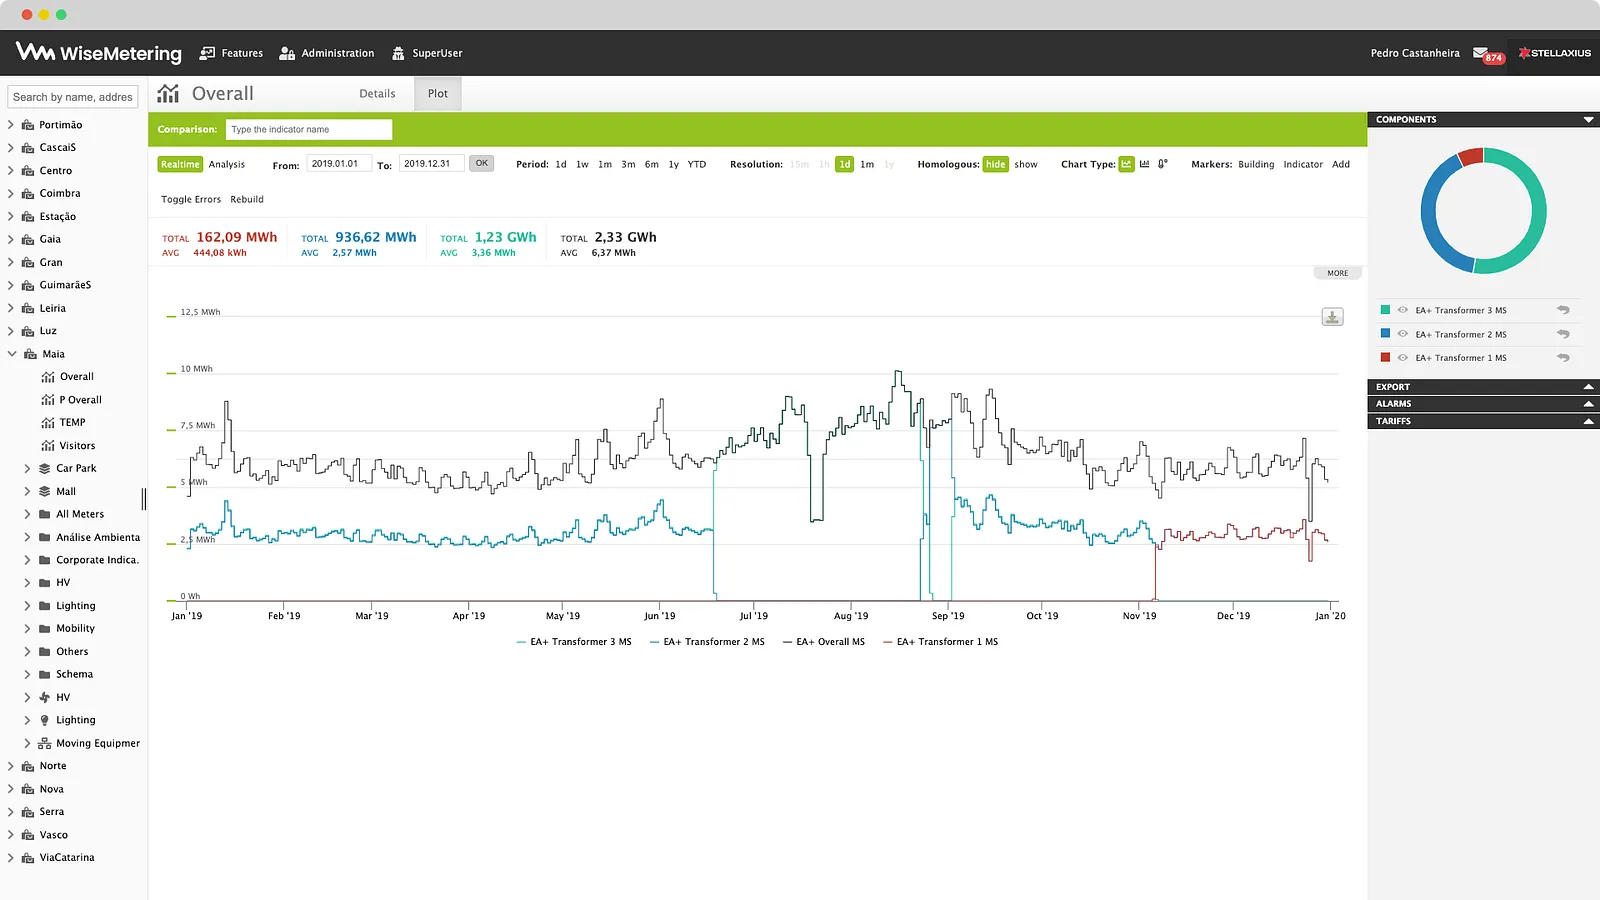Viewport: 1600px width, 900px height.
Task: Click the reply arrow for Transformer 1 MS
Action: point(1563,358)
